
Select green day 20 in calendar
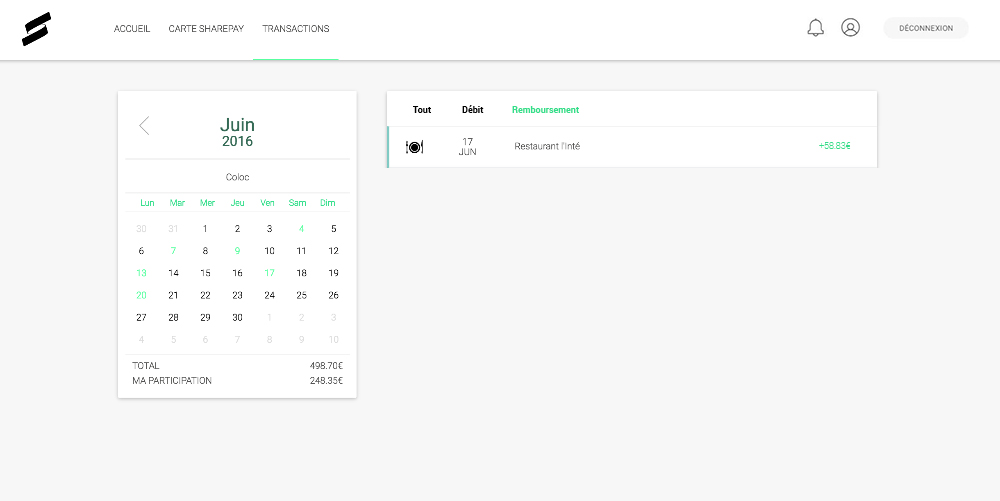[141, 295]
